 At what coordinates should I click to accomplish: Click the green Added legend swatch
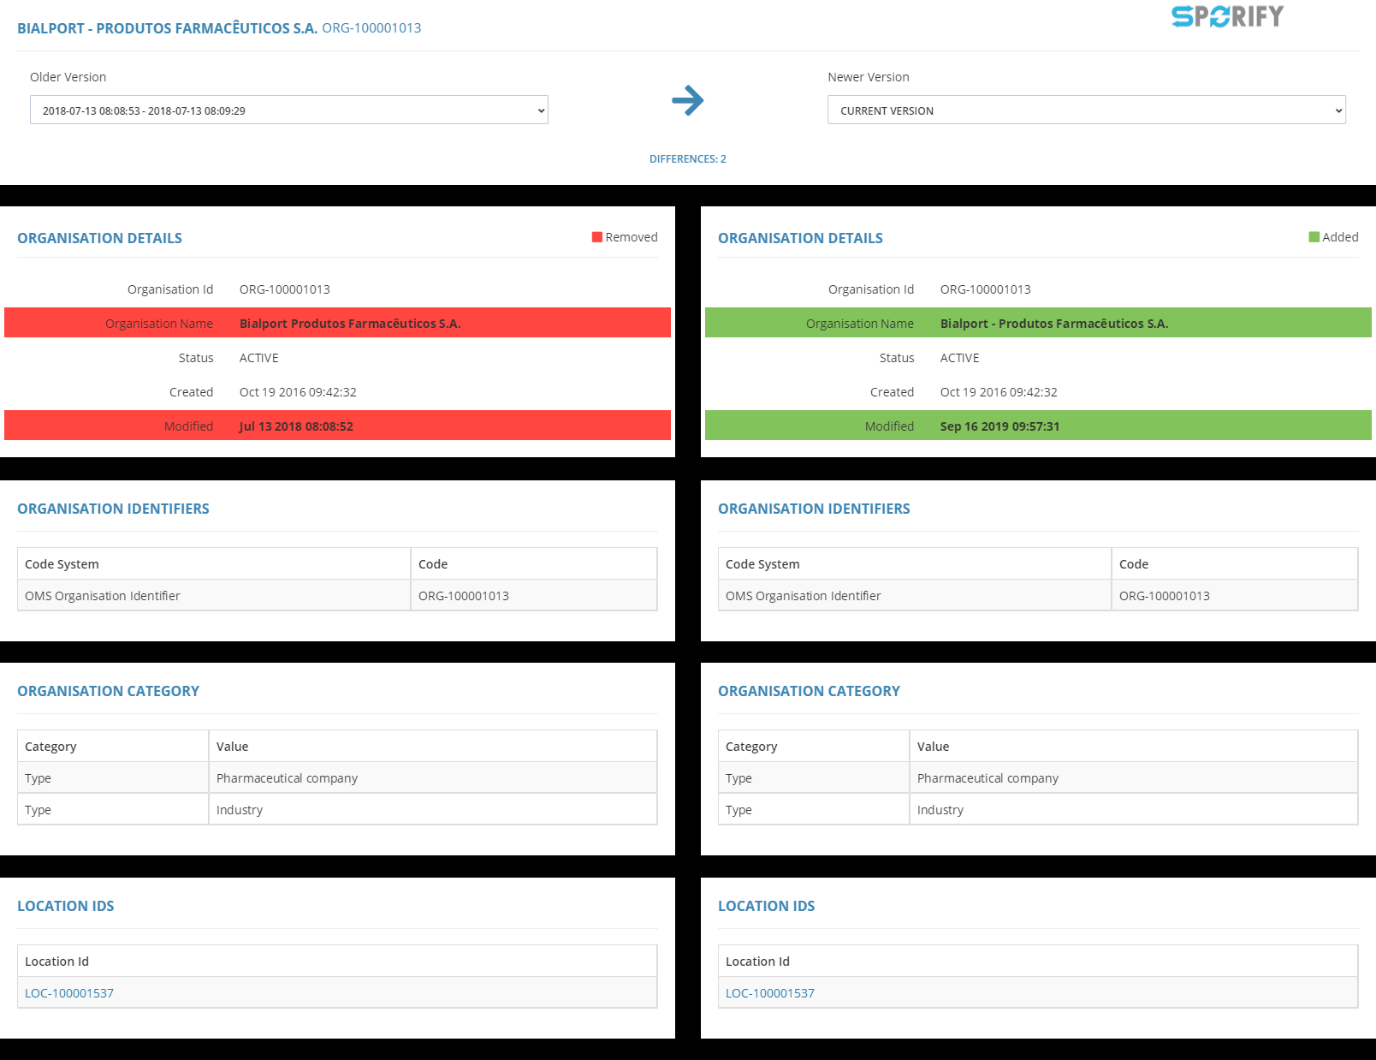pos(1314,237)
